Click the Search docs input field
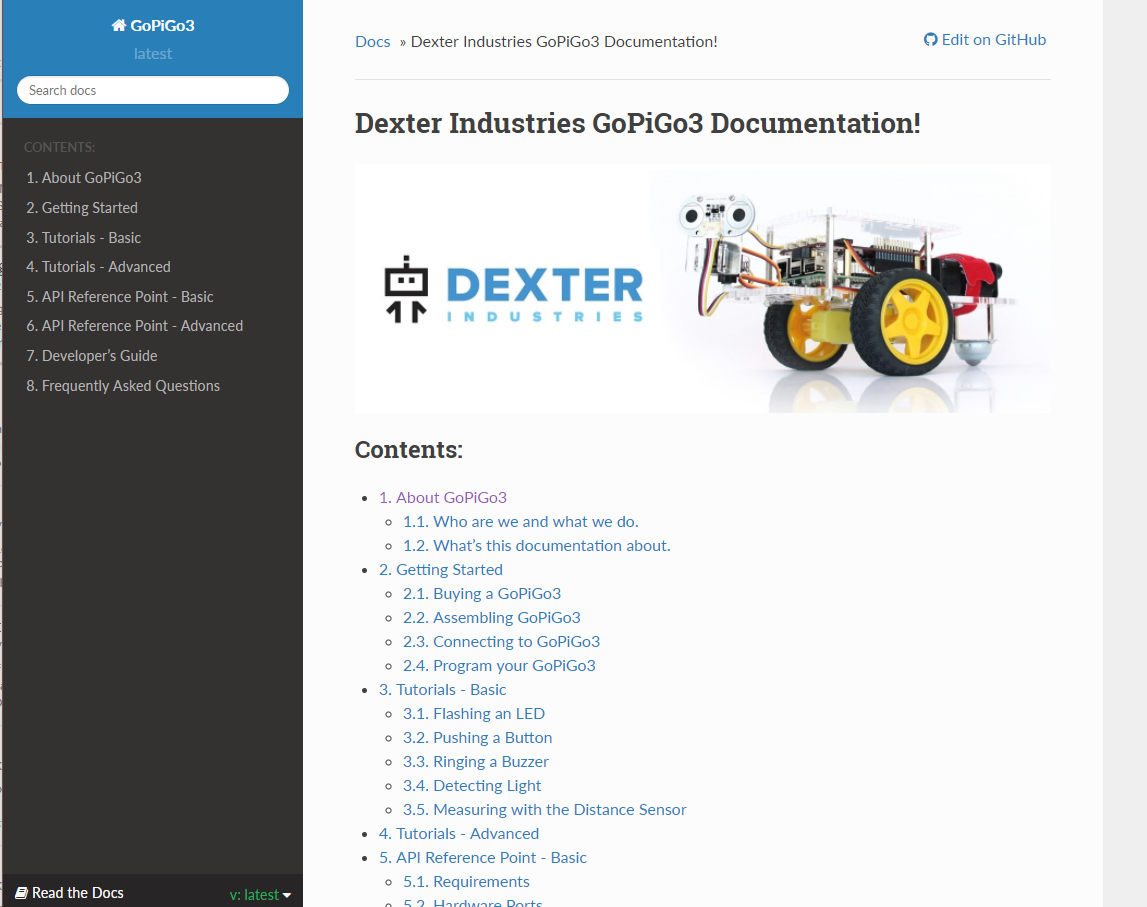Viewport: 1147px width, 907px height. (153, 90)
